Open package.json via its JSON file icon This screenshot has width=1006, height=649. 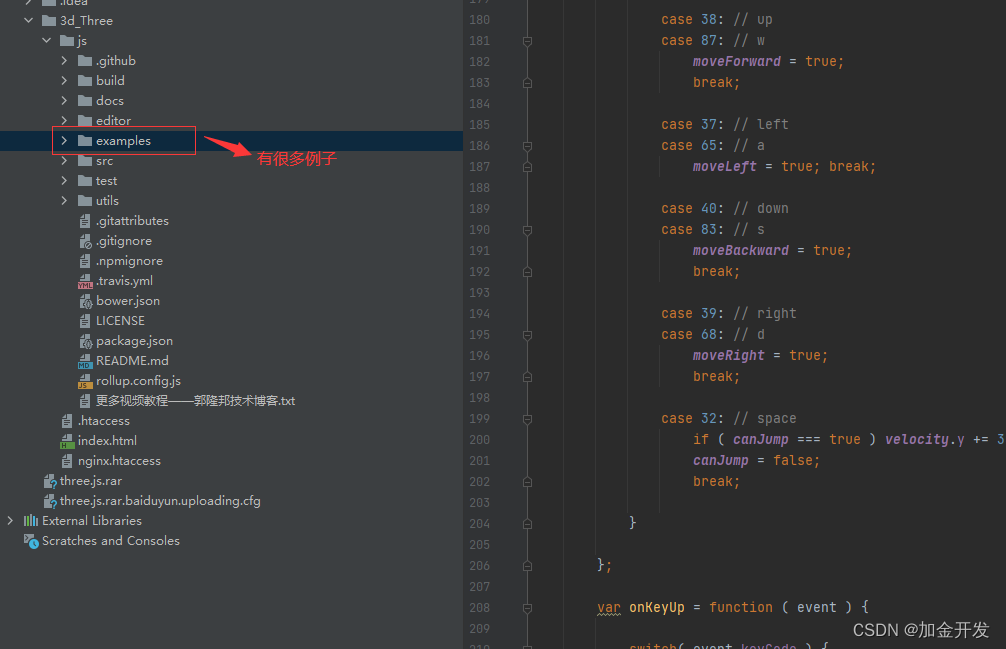(x=88, y=340)
